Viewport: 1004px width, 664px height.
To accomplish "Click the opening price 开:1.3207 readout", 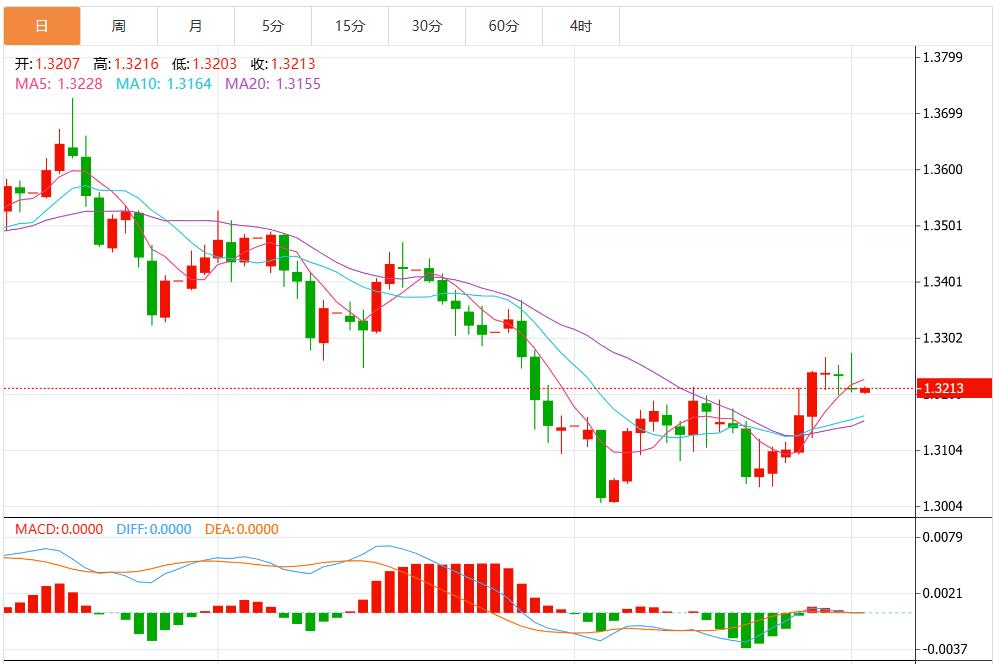I will [46, 64].
